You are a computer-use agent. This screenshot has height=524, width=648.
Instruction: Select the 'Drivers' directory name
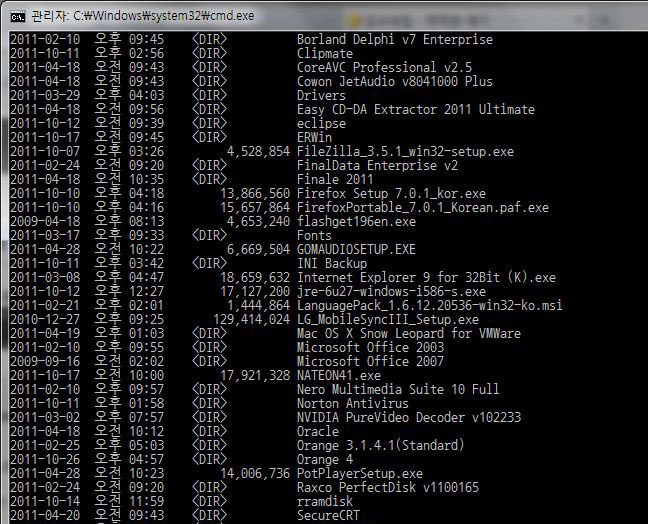(x=321, y=95)
